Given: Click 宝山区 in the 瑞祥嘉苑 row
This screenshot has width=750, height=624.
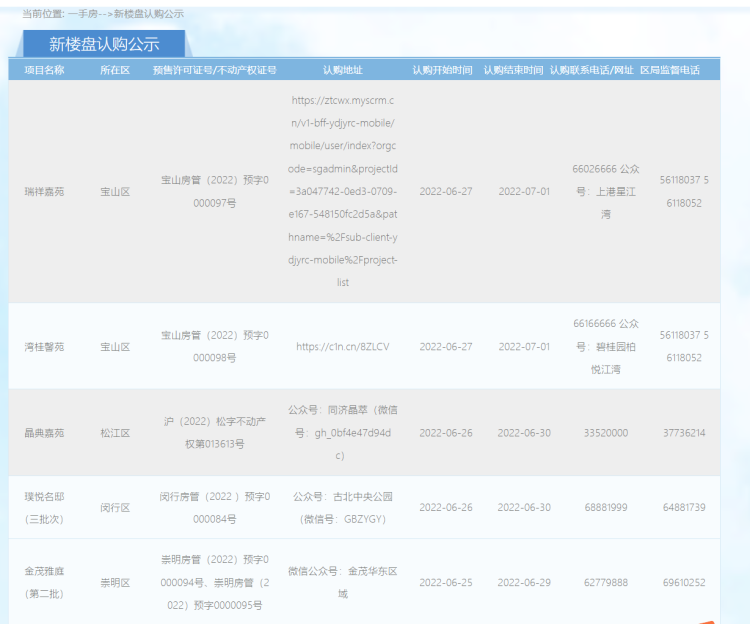Looking at the screenshot, I should coord(115,192).
